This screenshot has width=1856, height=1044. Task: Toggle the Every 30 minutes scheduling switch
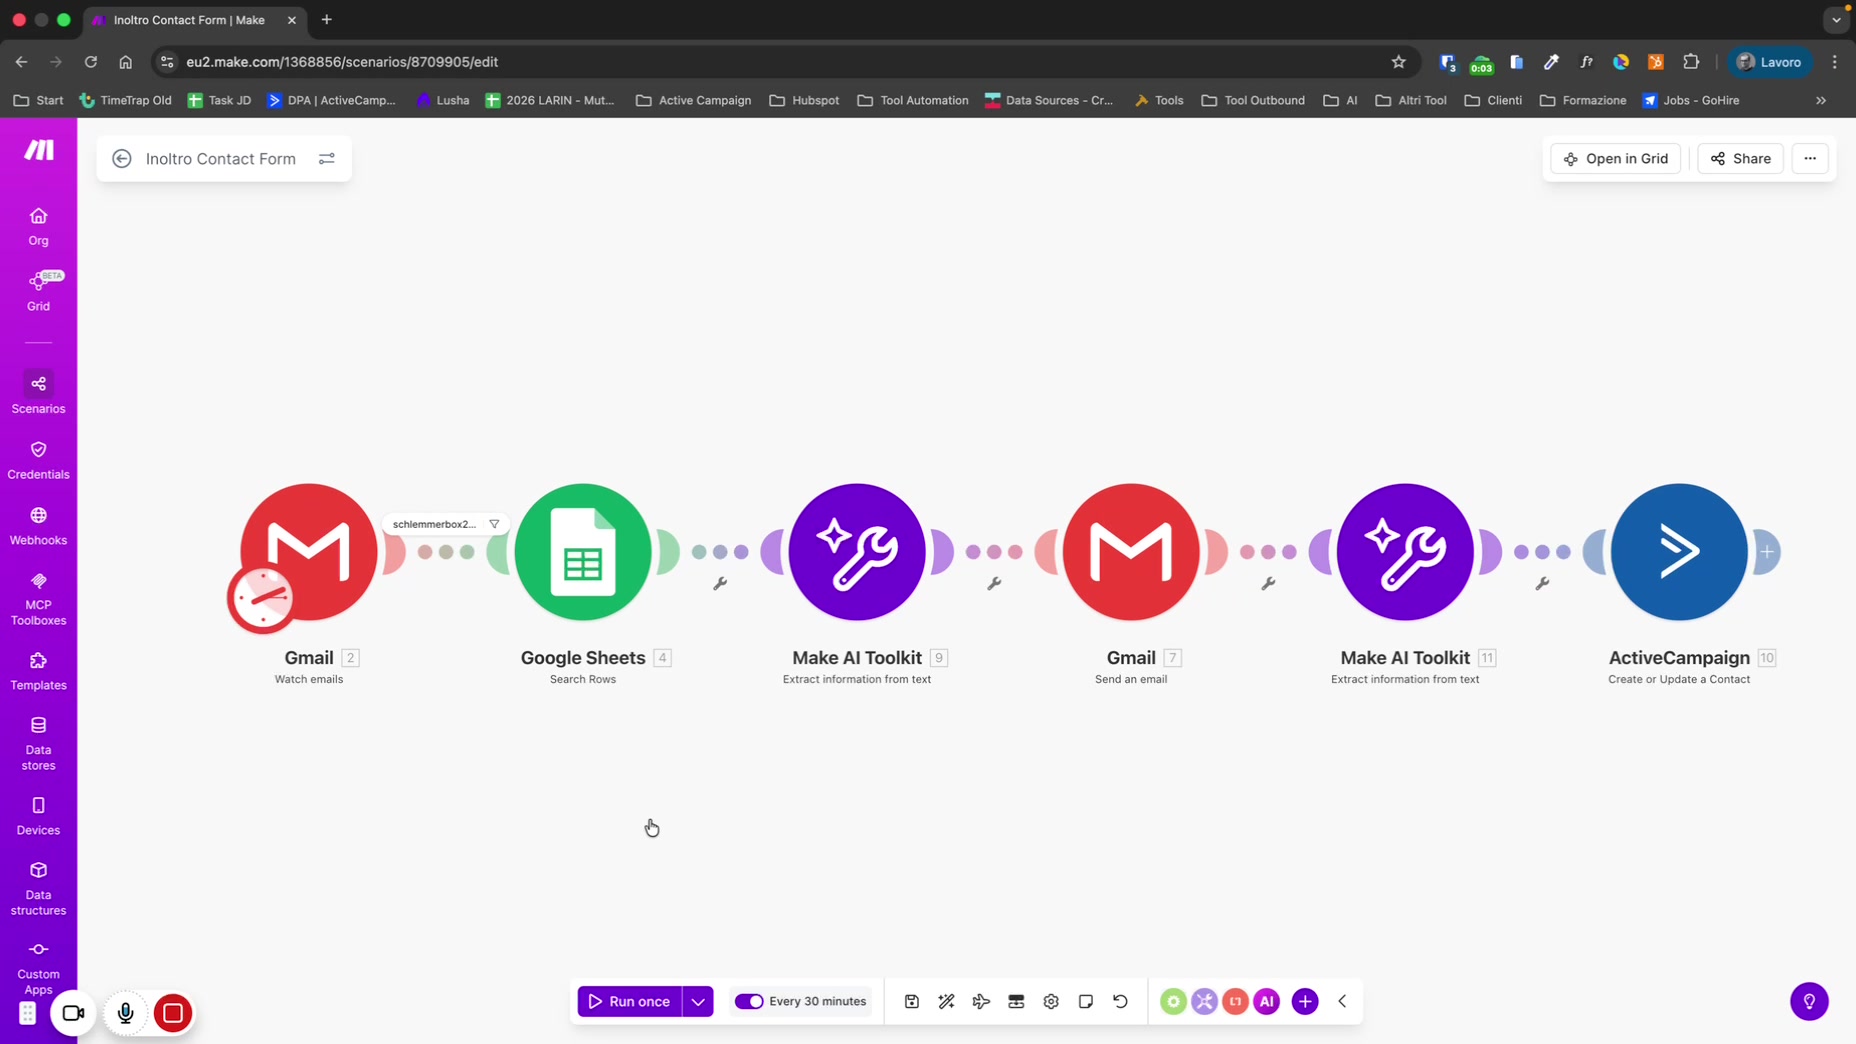click(x=749, y=1001)
